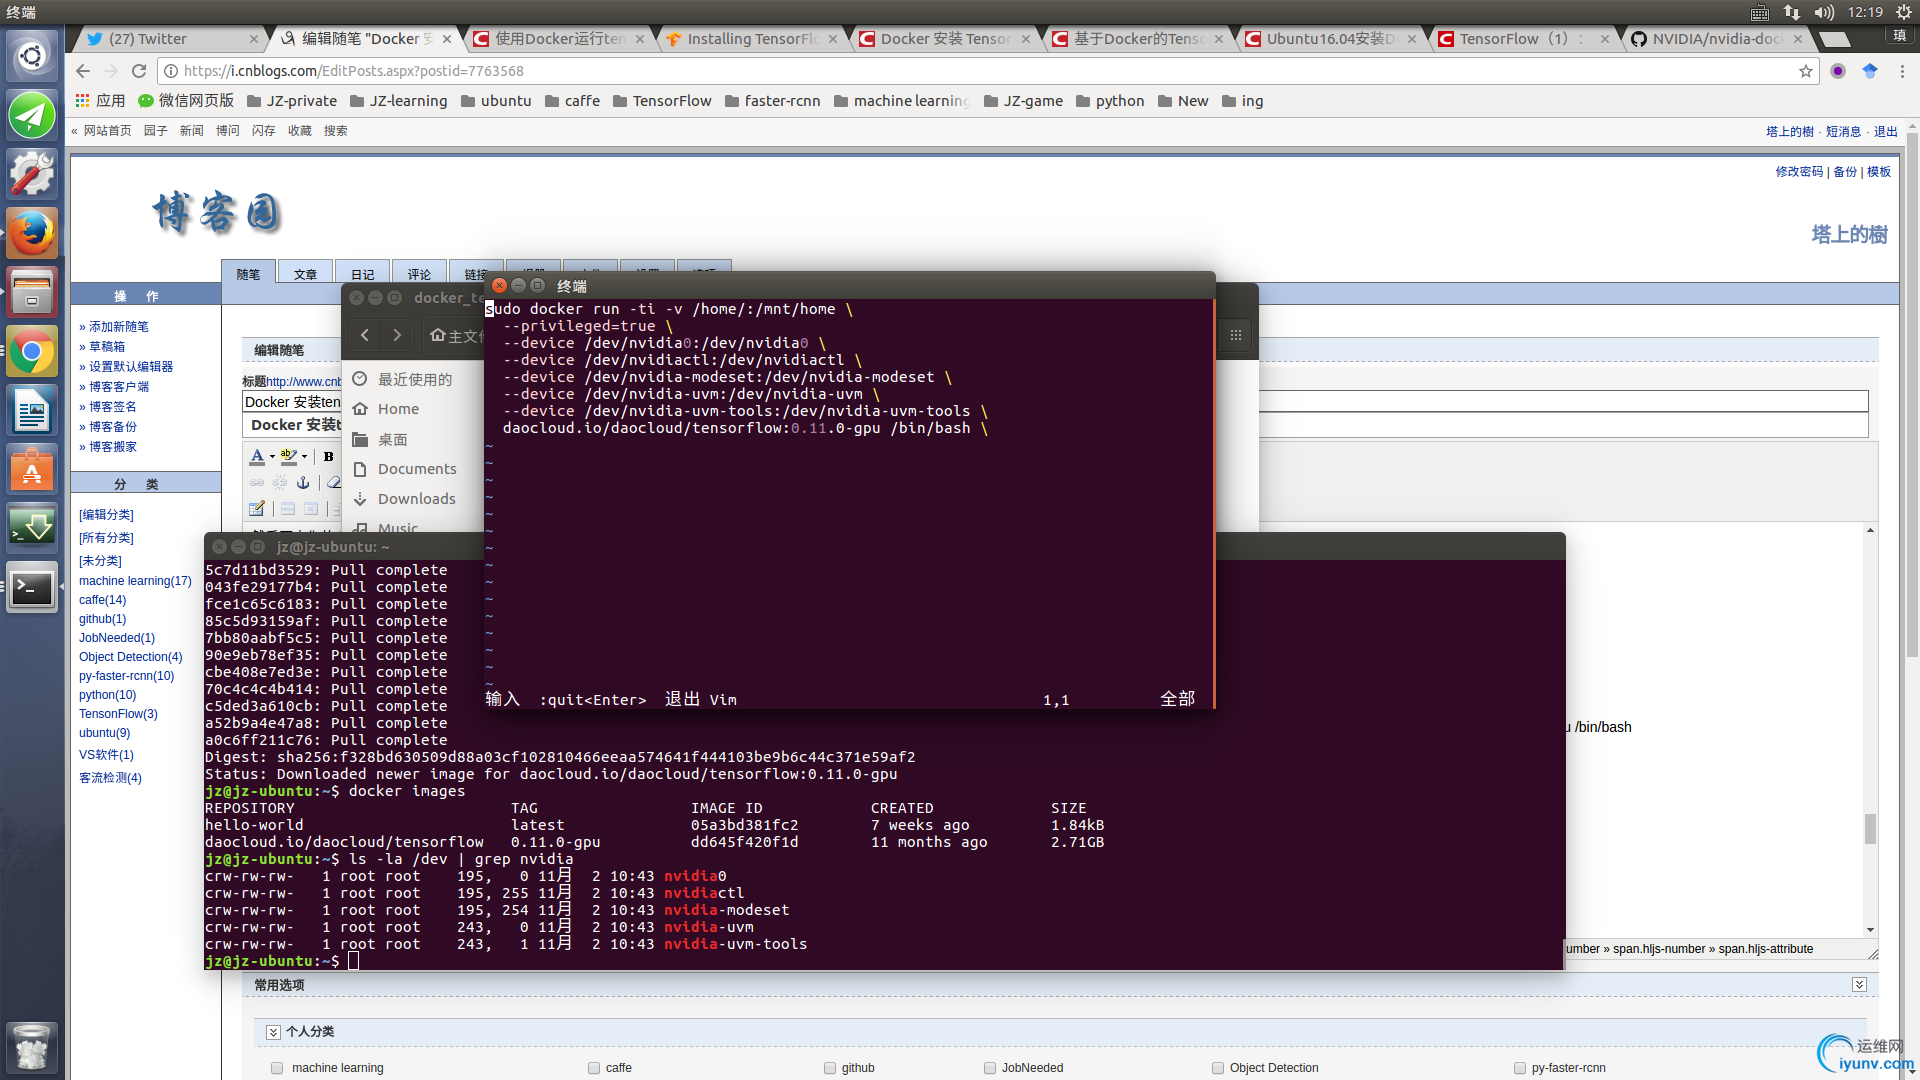Switch to the Twitter tab
1920x1080 pixels.
(x=168, y=39)
